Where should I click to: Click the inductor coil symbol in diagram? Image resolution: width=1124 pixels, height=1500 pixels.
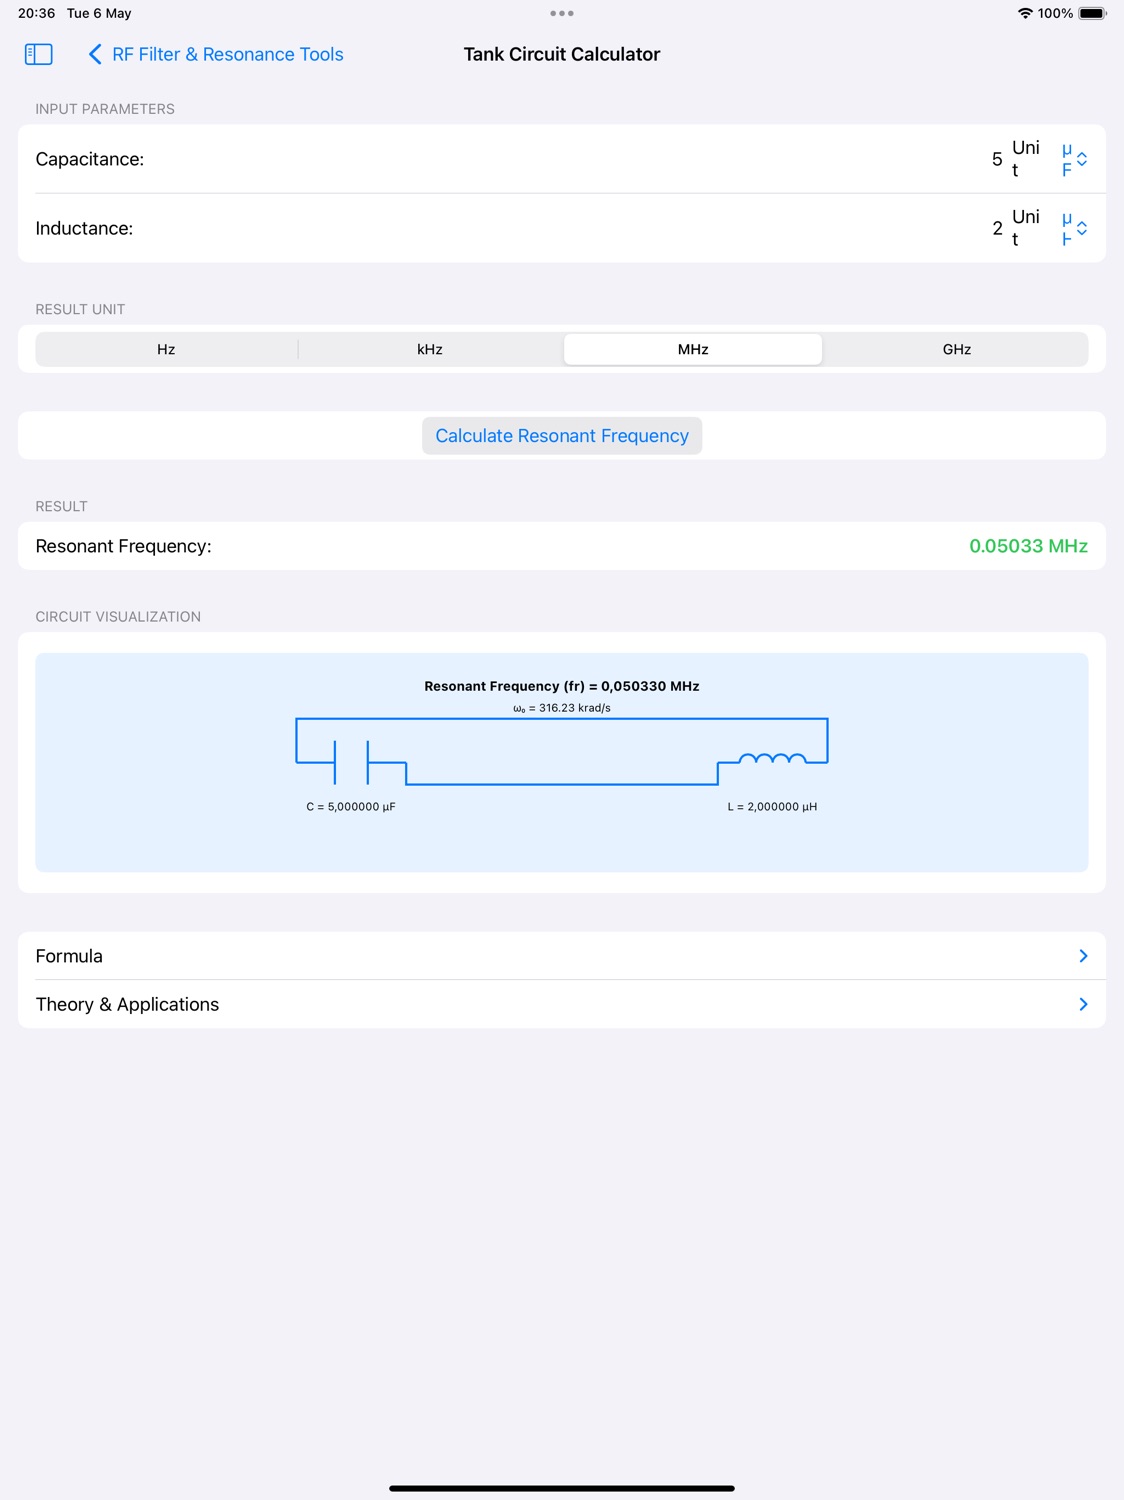[x=772, y=759]
